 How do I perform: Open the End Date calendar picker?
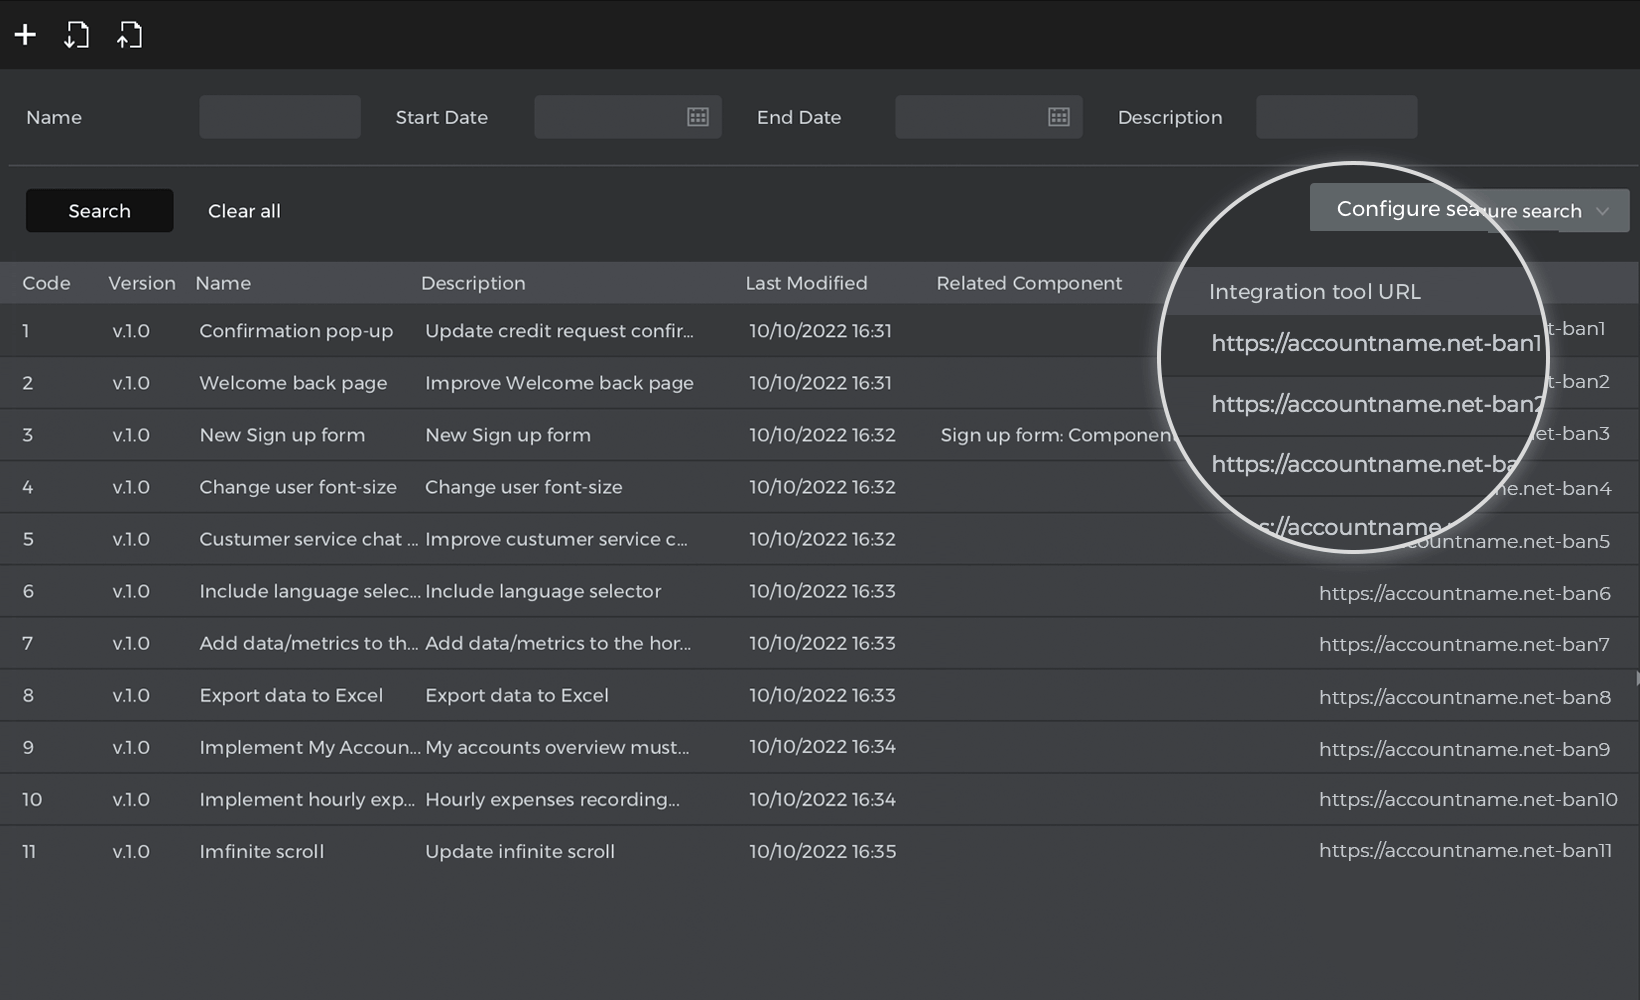pyautogui.click(x=1059, y=117)
